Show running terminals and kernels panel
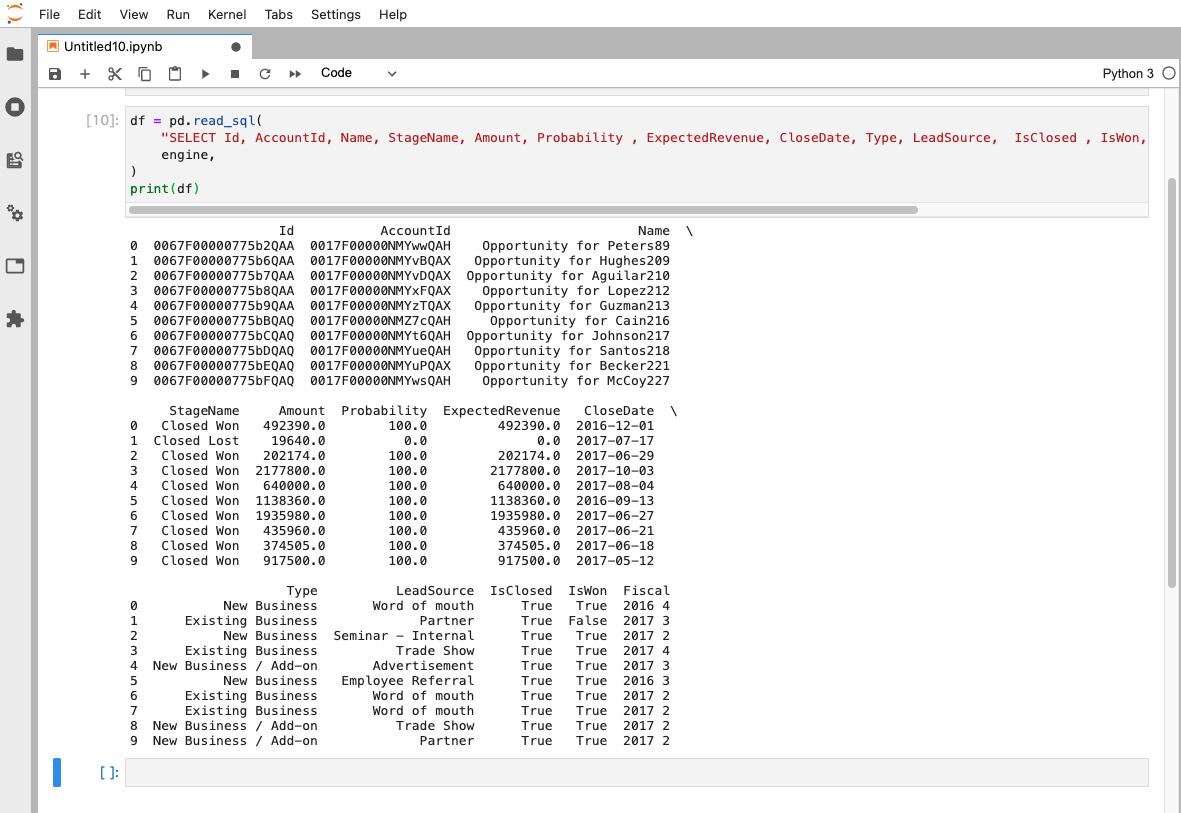 (15, 107)
